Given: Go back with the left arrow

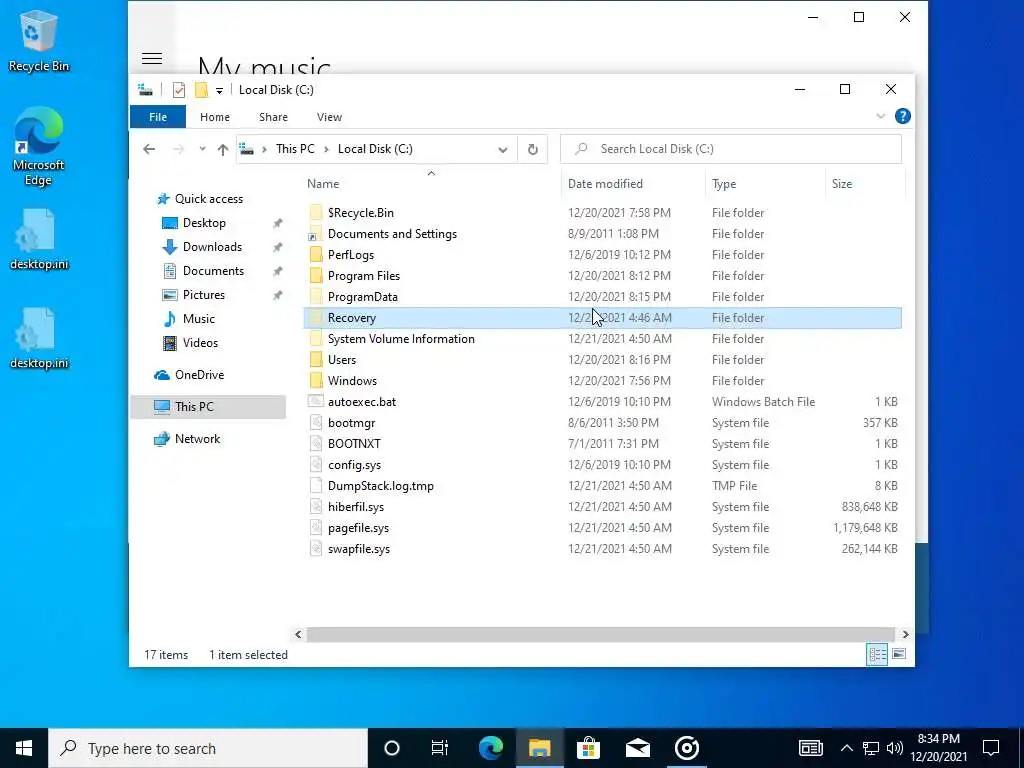Looking at the screenshot, I should (149, 149).
